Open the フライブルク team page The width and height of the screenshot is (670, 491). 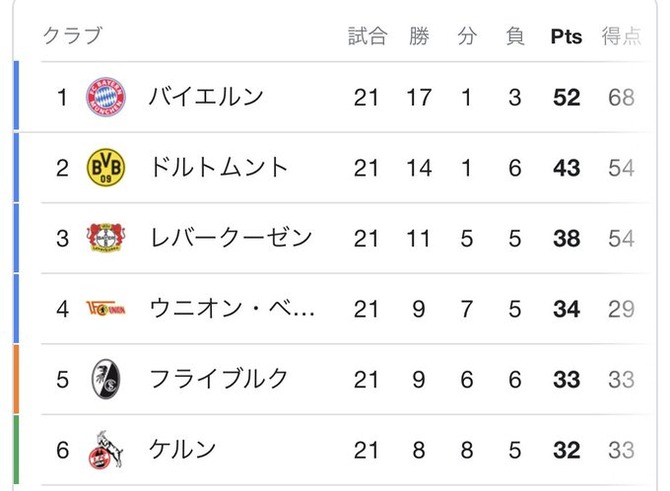pos(218,379)
